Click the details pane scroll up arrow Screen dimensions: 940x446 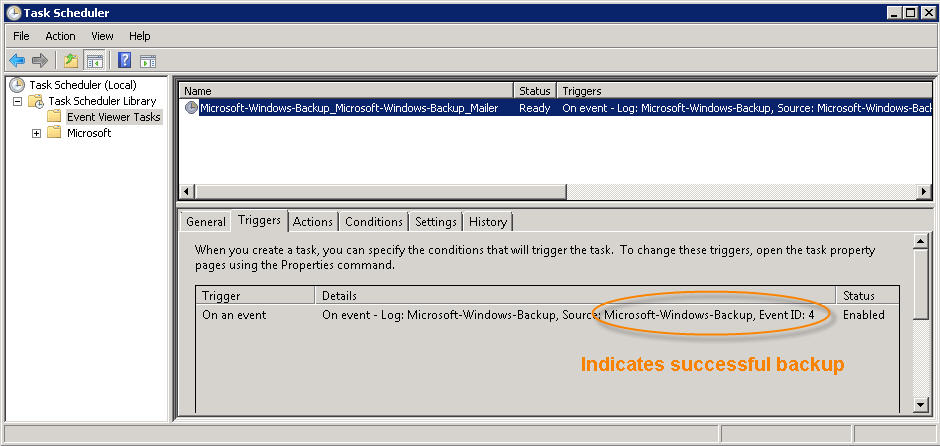pos(921,241)
